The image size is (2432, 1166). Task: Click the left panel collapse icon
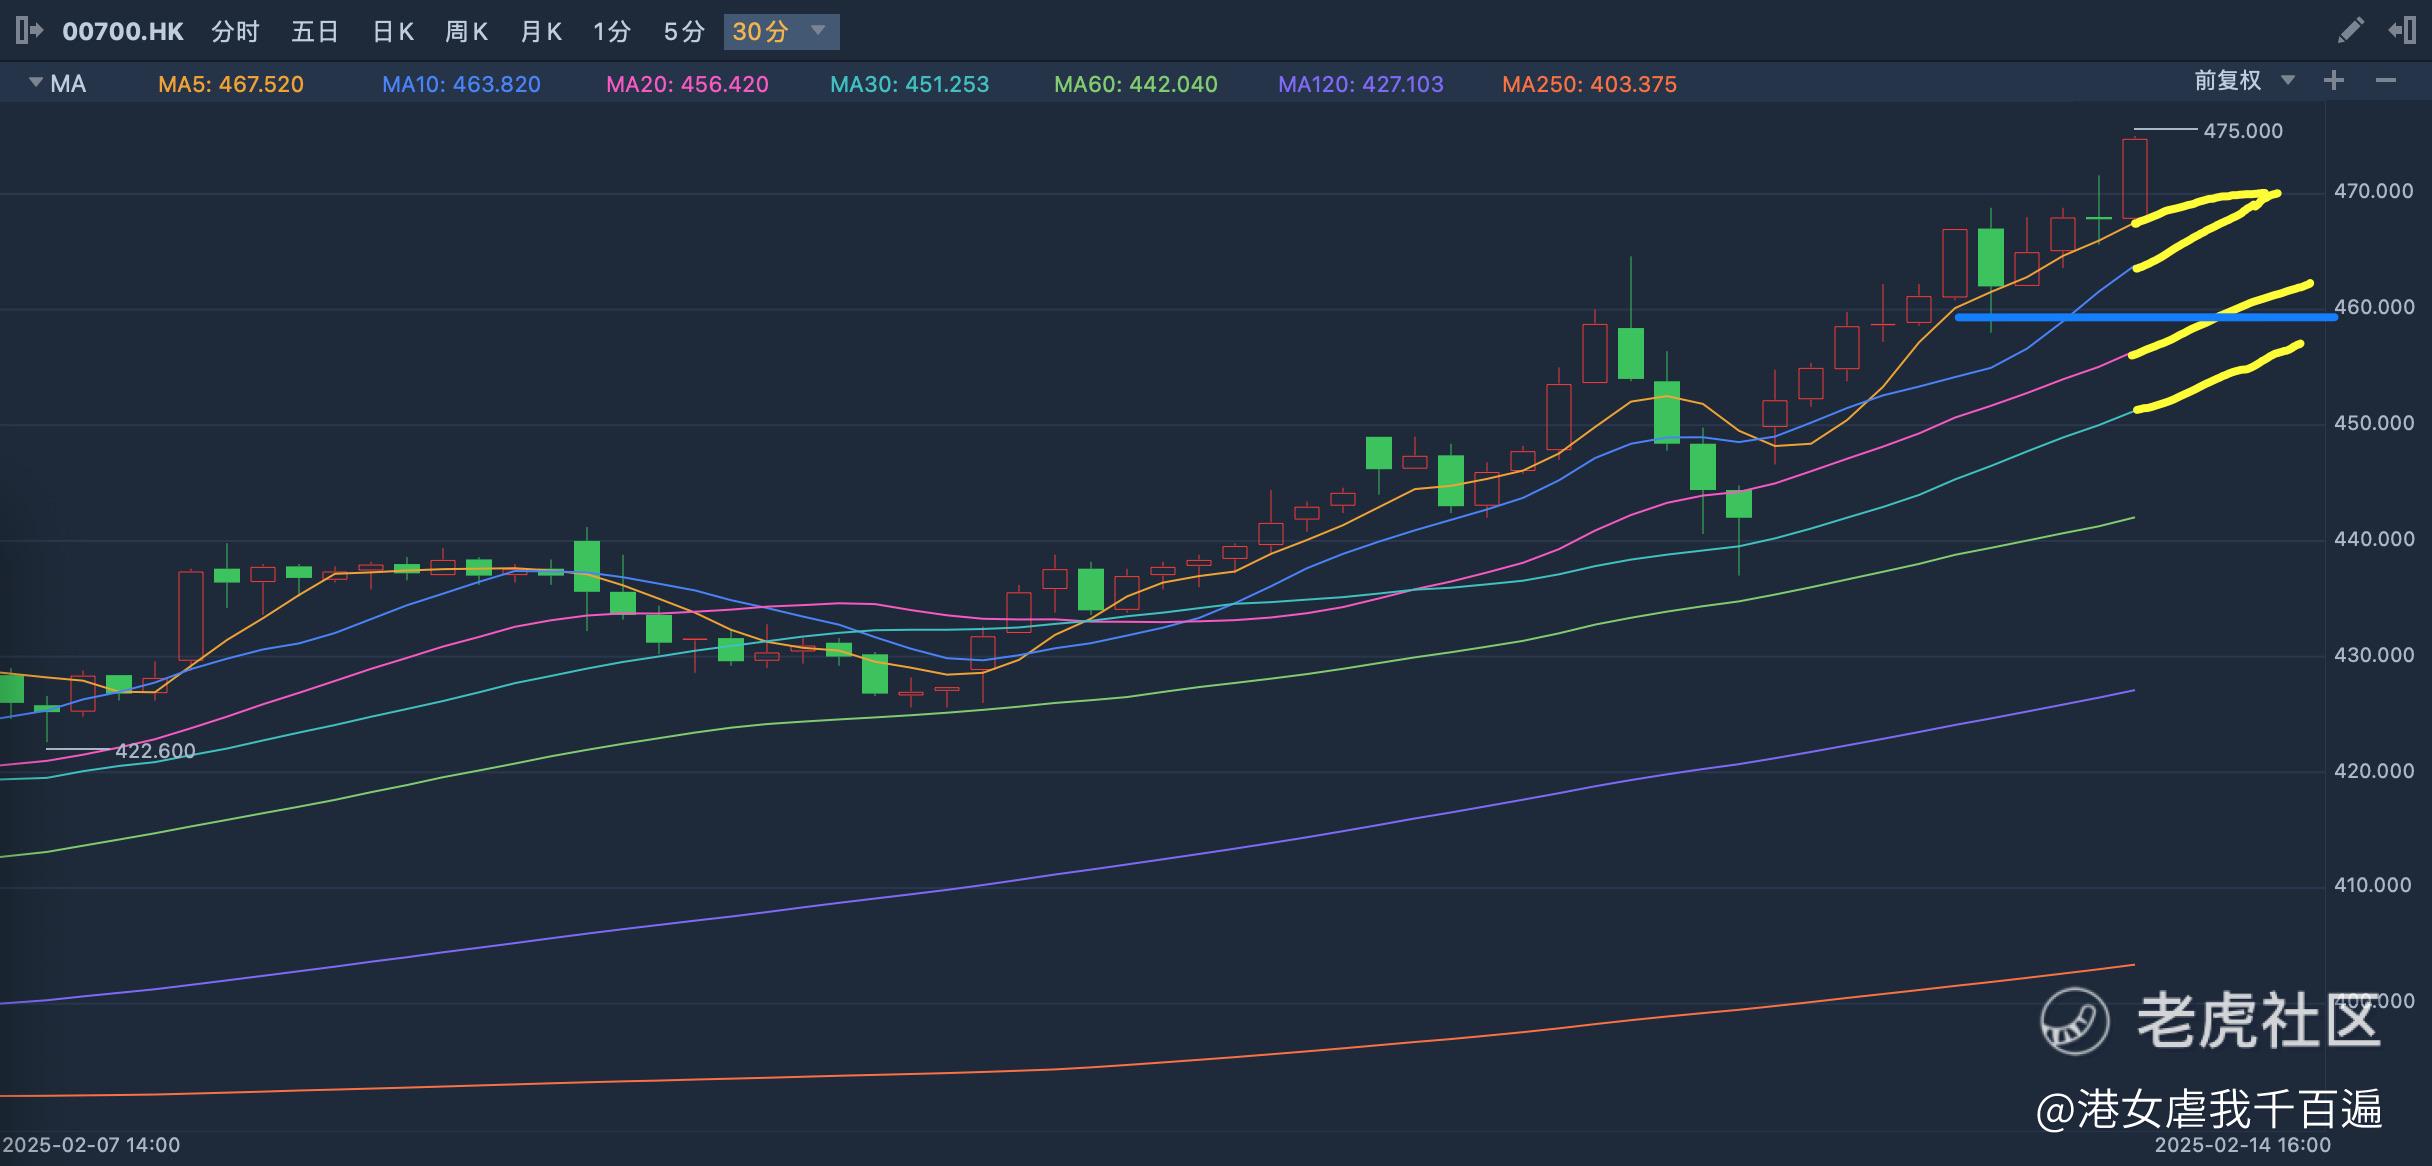29,31
